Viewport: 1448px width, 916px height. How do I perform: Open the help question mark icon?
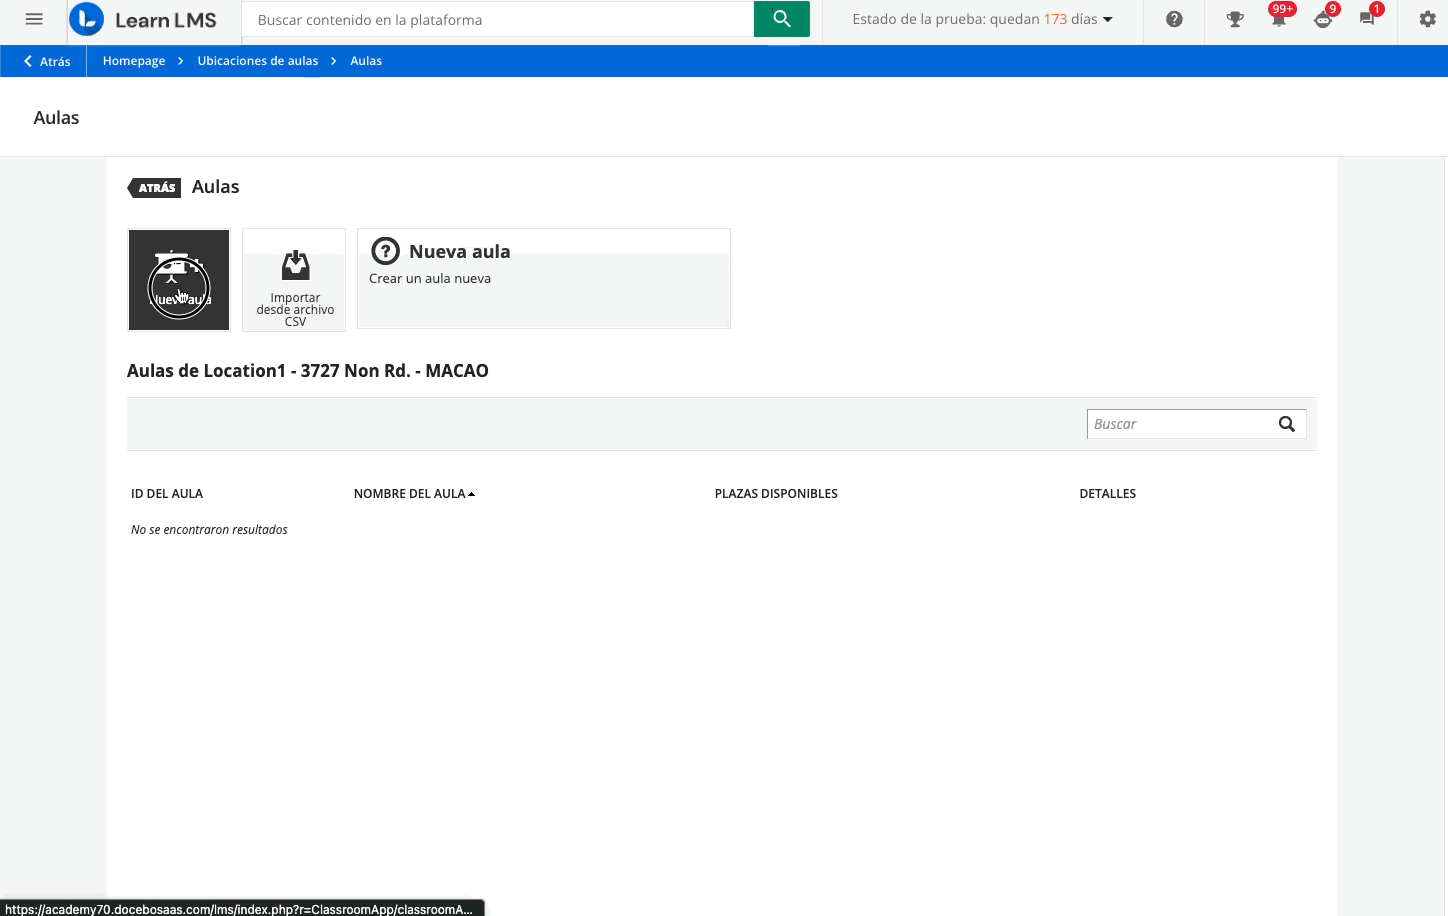[1174, 19]
